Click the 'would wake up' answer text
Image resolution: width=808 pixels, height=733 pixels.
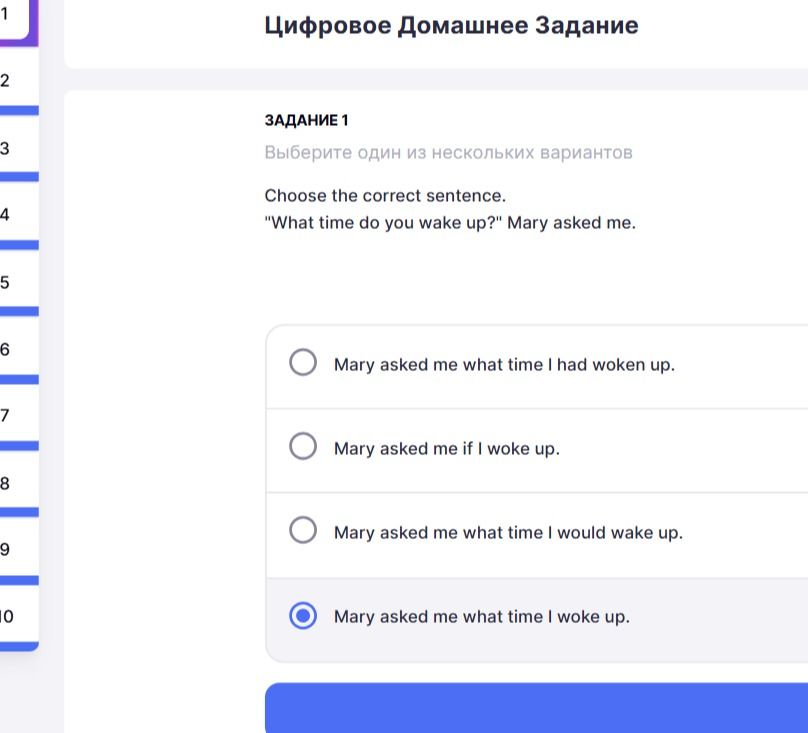click(620, 532)
